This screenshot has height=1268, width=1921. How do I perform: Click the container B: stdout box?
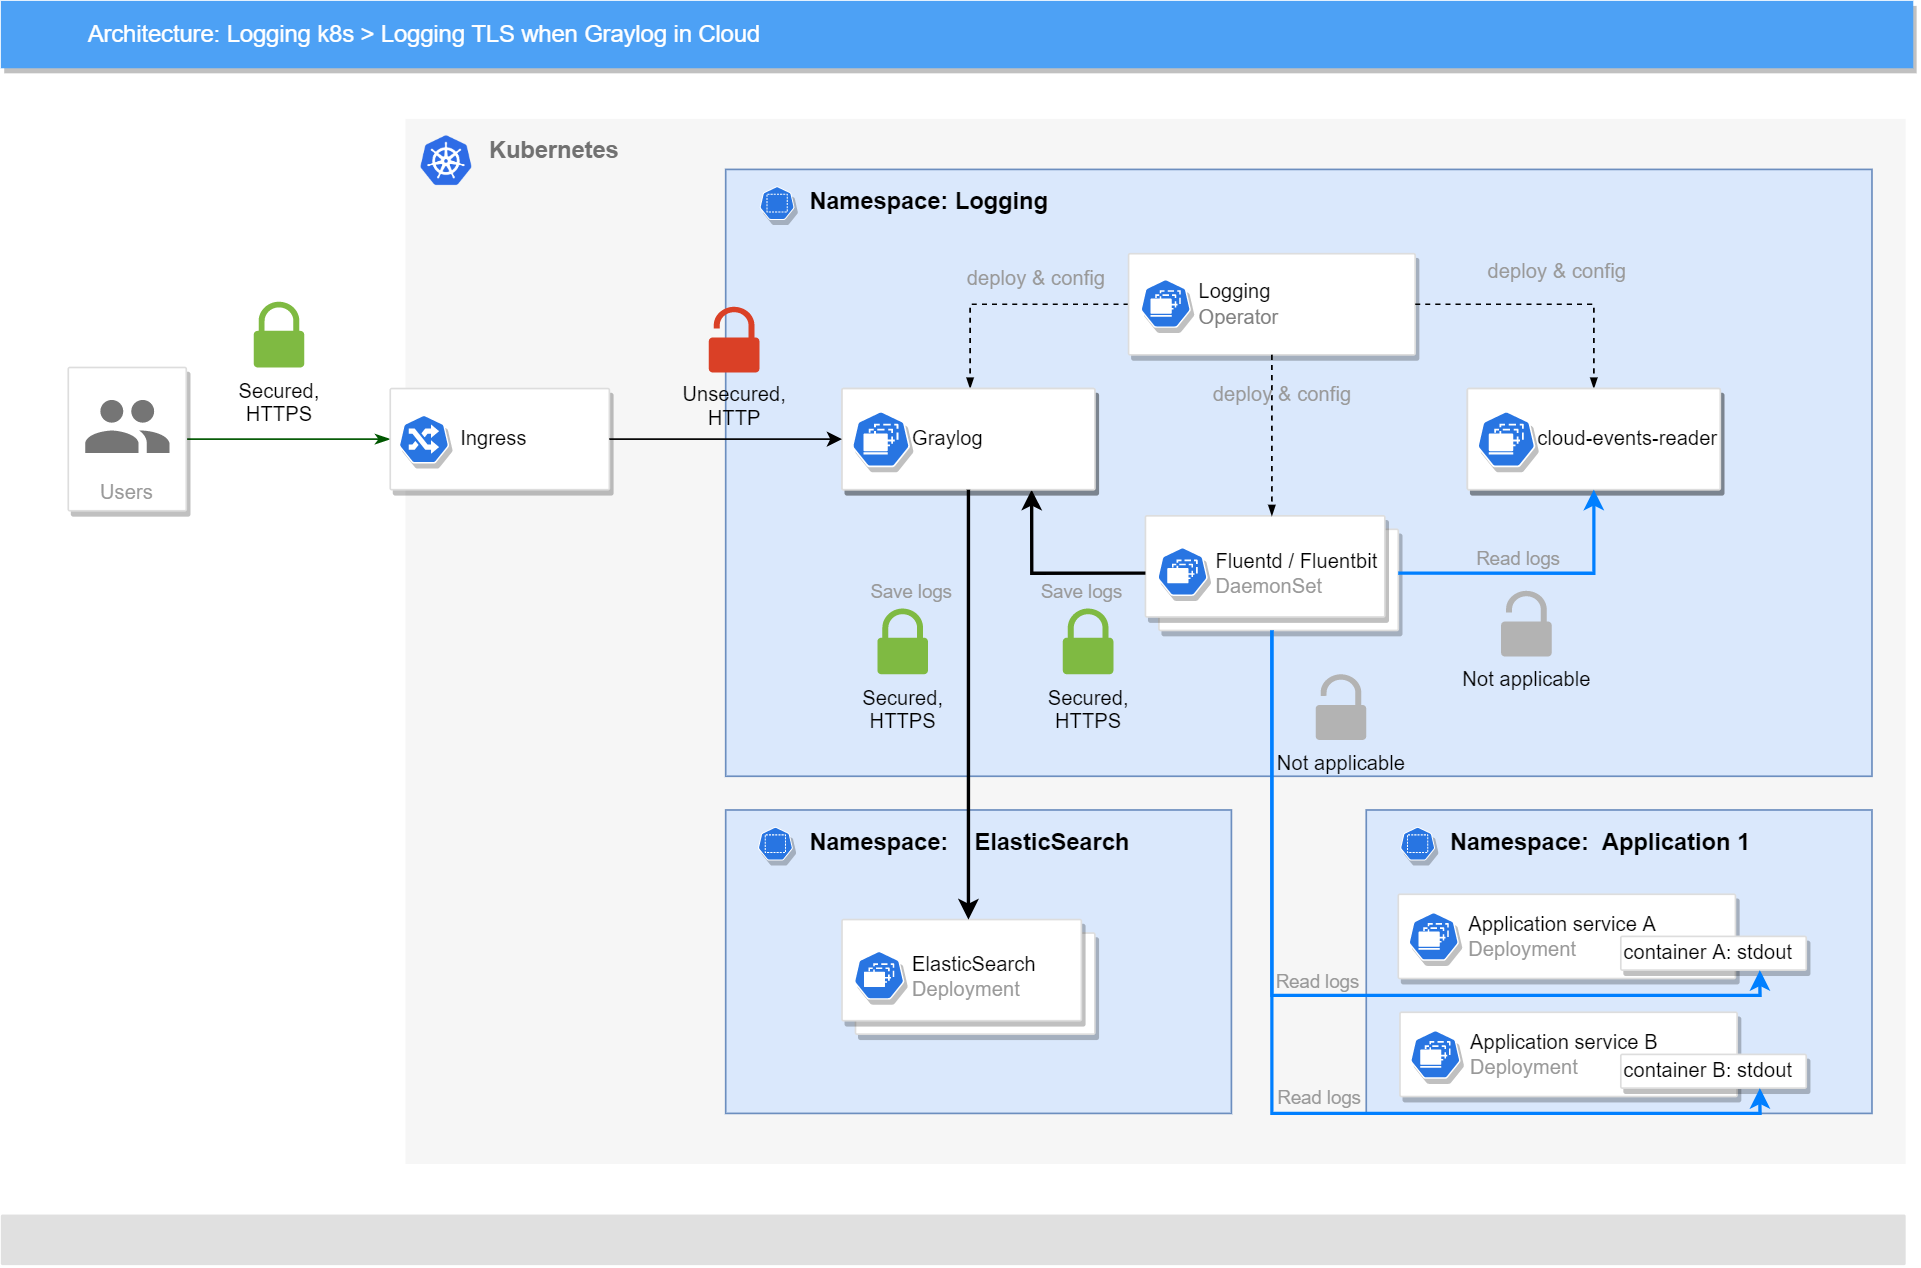[x=1713, y=1071]
